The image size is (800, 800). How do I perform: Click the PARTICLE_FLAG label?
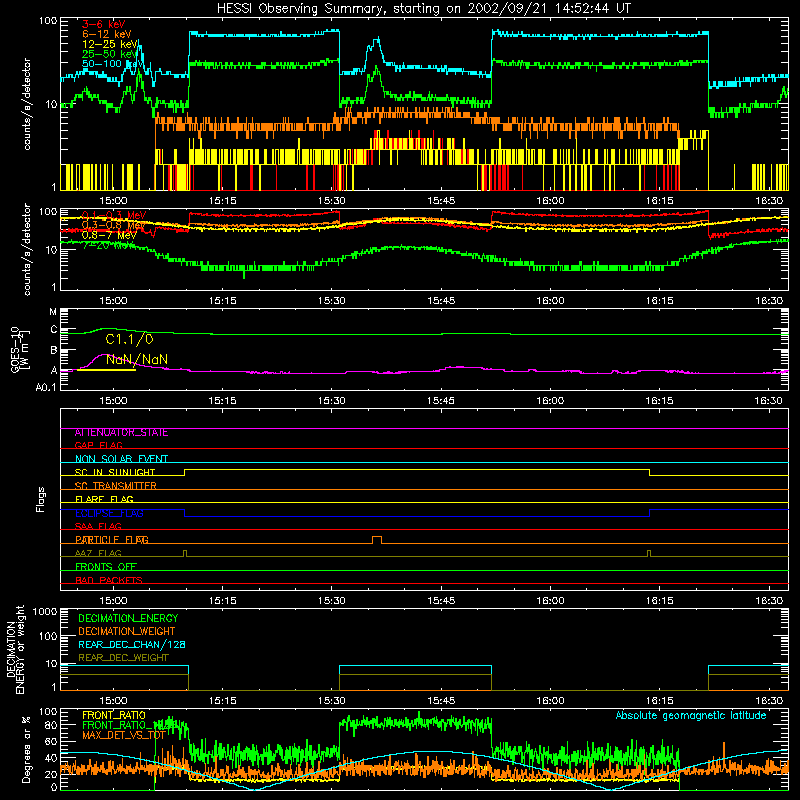(112, 540)
